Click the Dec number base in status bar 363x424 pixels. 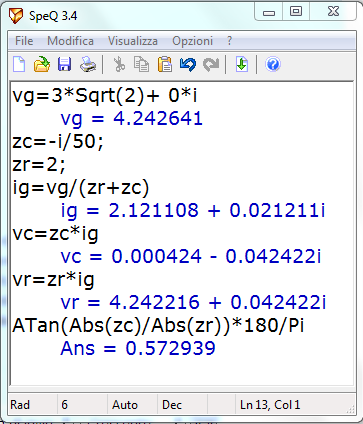(x=172, y=405)
